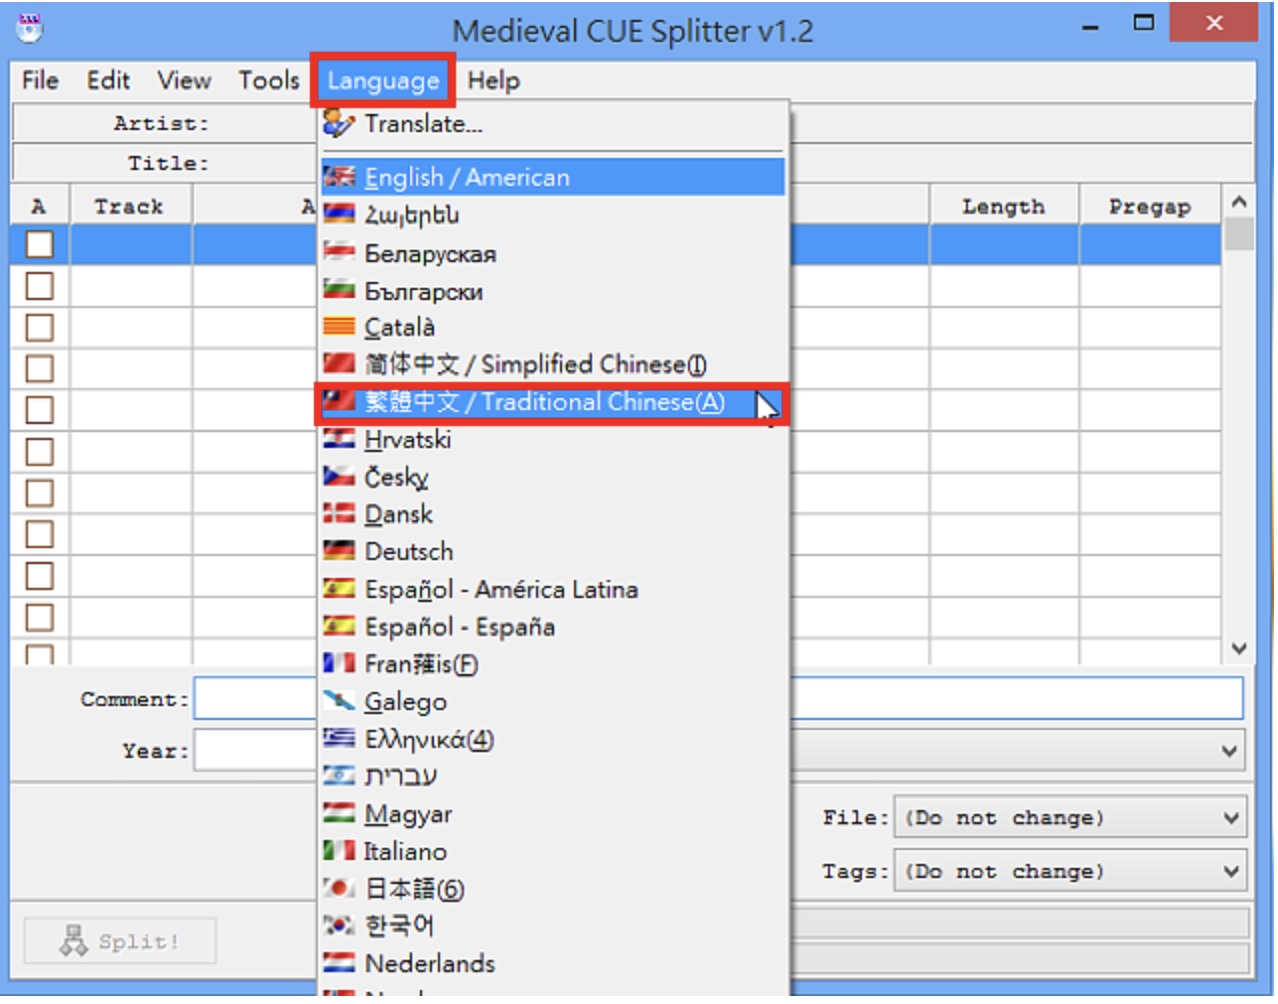Viewport: 1278px width, 1004px height.
Task: Open the File menu
Action: tap(40, 80)
